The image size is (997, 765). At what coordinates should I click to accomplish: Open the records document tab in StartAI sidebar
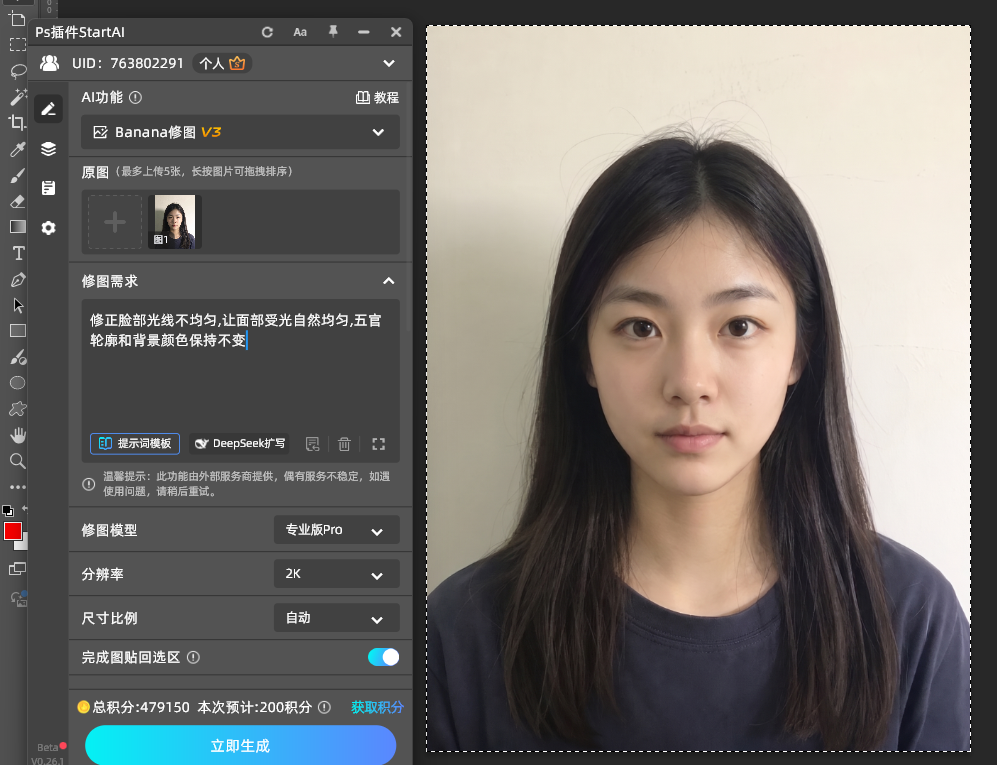click(48, 188)
